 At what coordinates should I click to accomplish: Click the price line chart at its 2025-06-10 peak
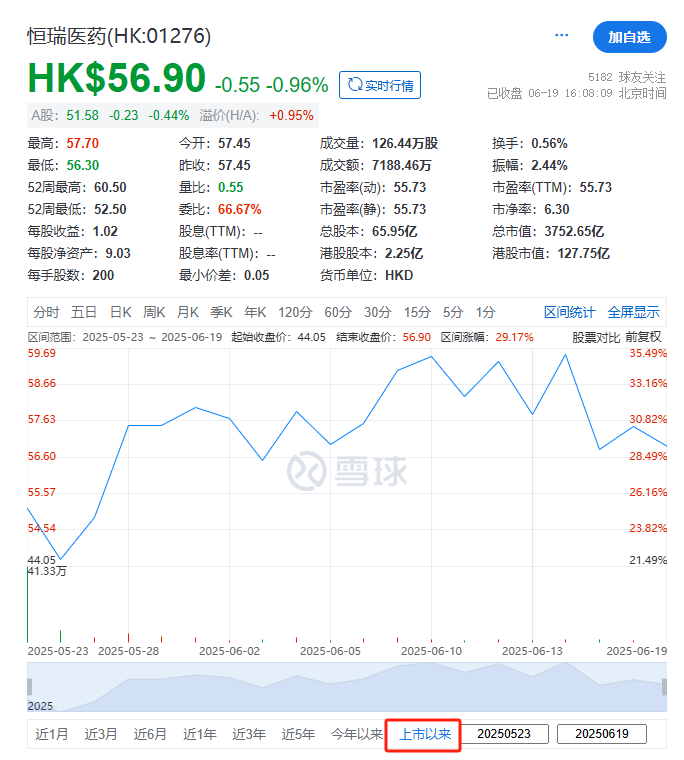point(431,357)
